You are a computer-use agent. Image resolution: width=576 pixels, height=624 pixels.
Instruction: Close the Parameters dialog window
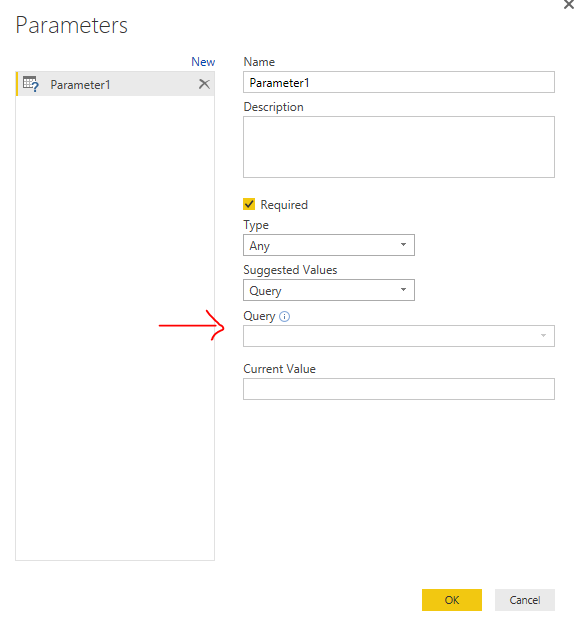[568, 4]
